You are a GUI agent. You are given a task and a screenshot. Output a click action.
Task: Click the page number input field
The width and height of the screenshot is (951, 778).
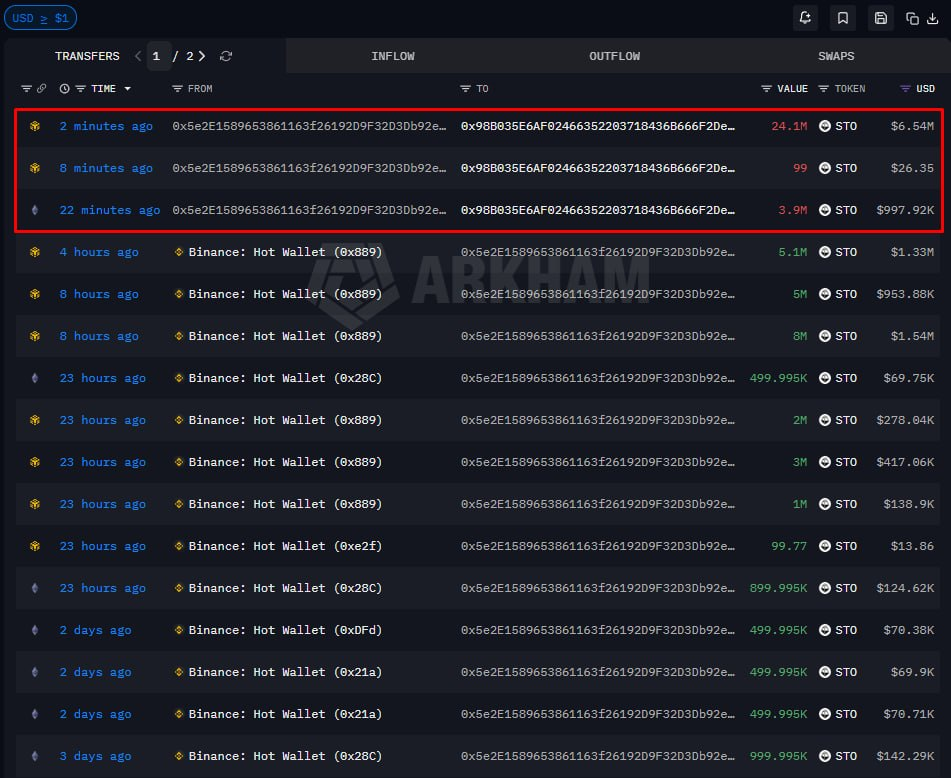[157, 56]
